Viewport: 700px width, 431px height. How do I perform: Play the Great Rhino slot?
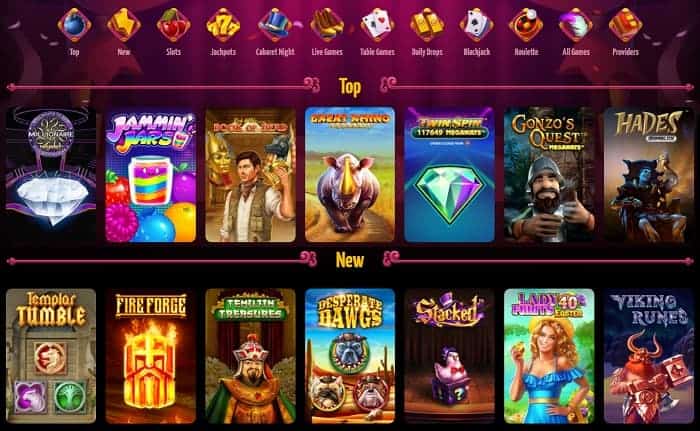coord(350,175)
